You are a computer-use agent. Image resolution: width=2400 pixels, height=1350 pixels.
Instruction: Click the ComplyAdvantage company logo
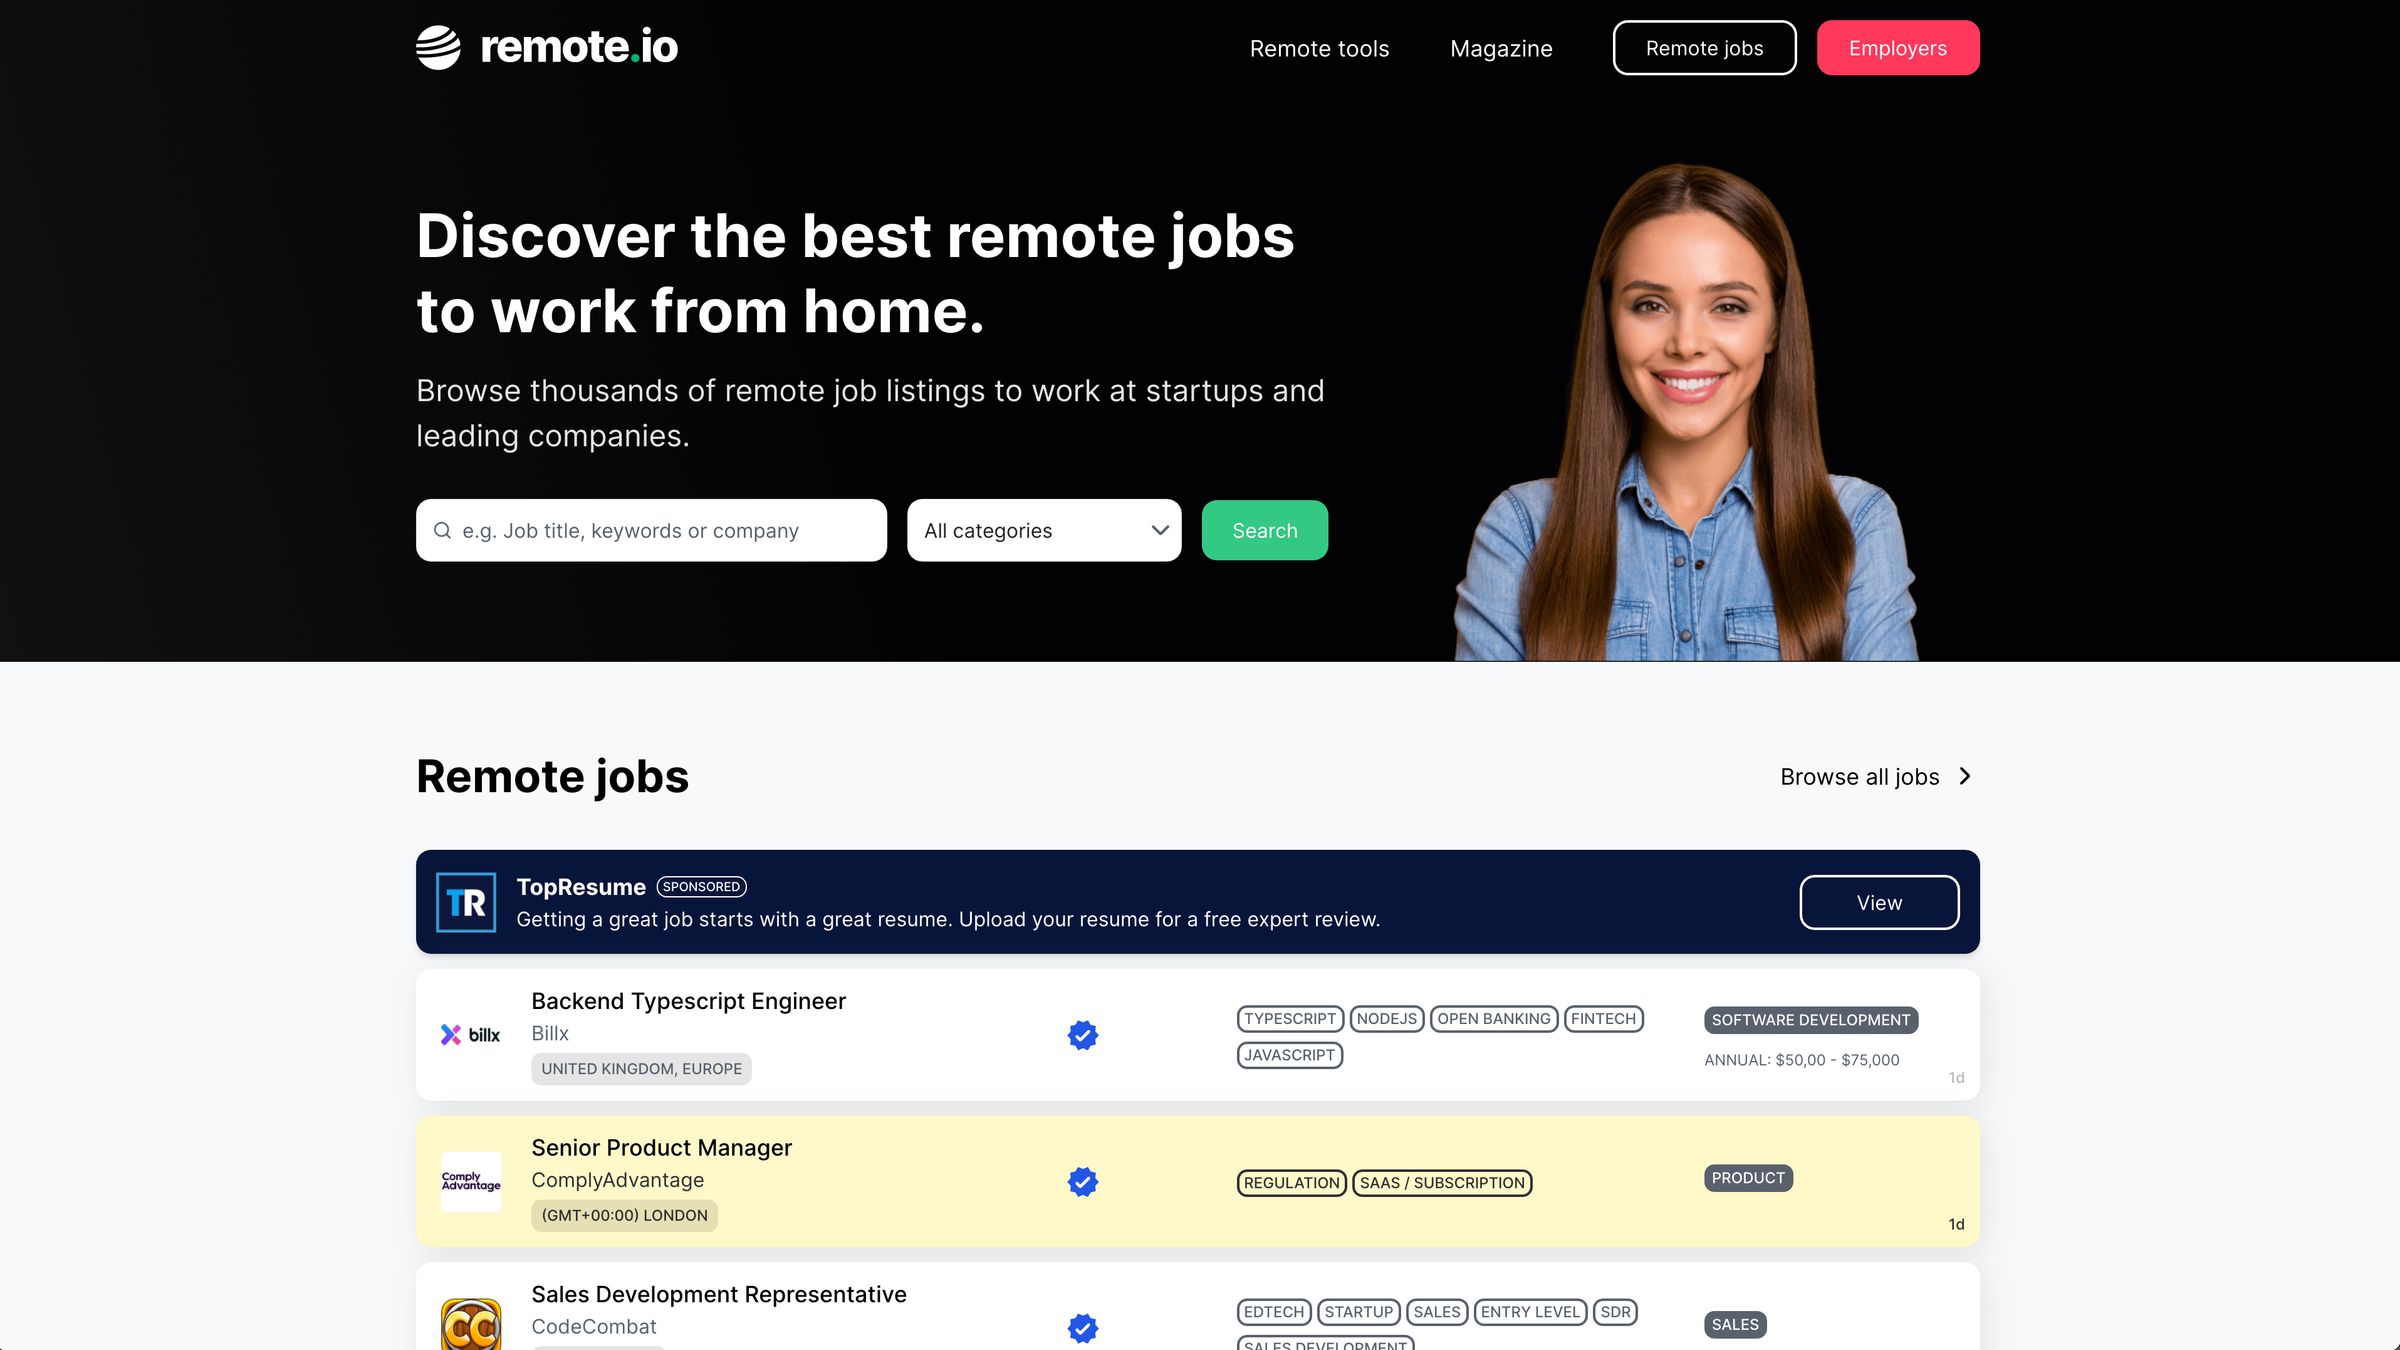(471, 1181)
